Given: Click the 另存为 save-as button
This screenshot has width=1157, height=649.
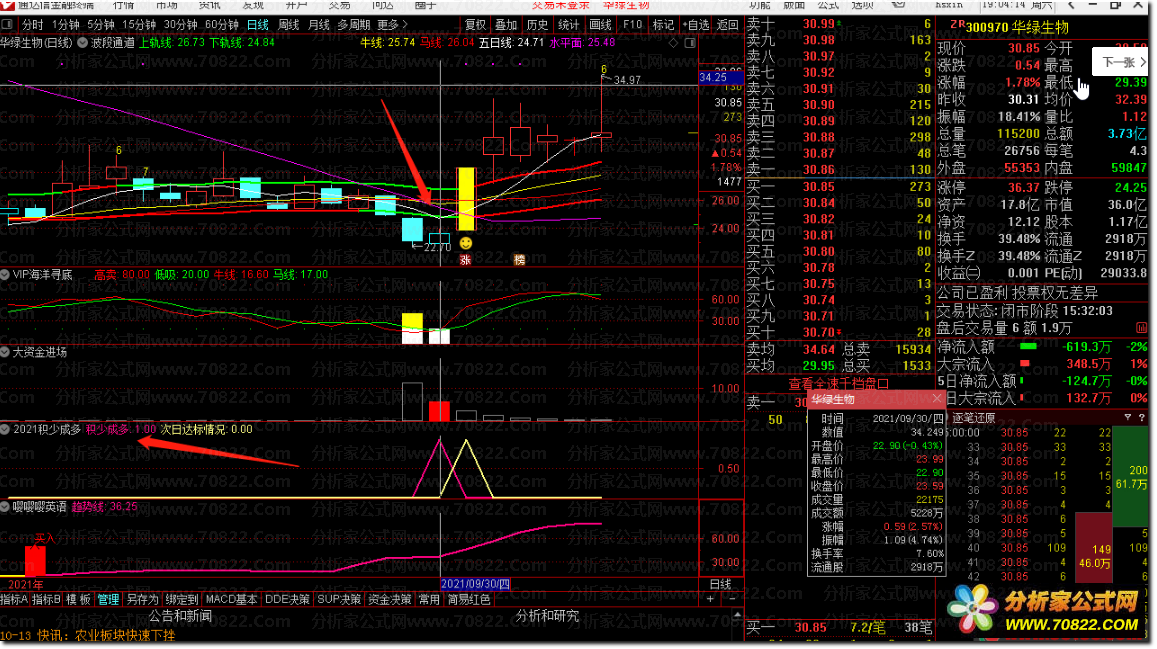Looking at the screenshot, I should (x=142, y=600).
